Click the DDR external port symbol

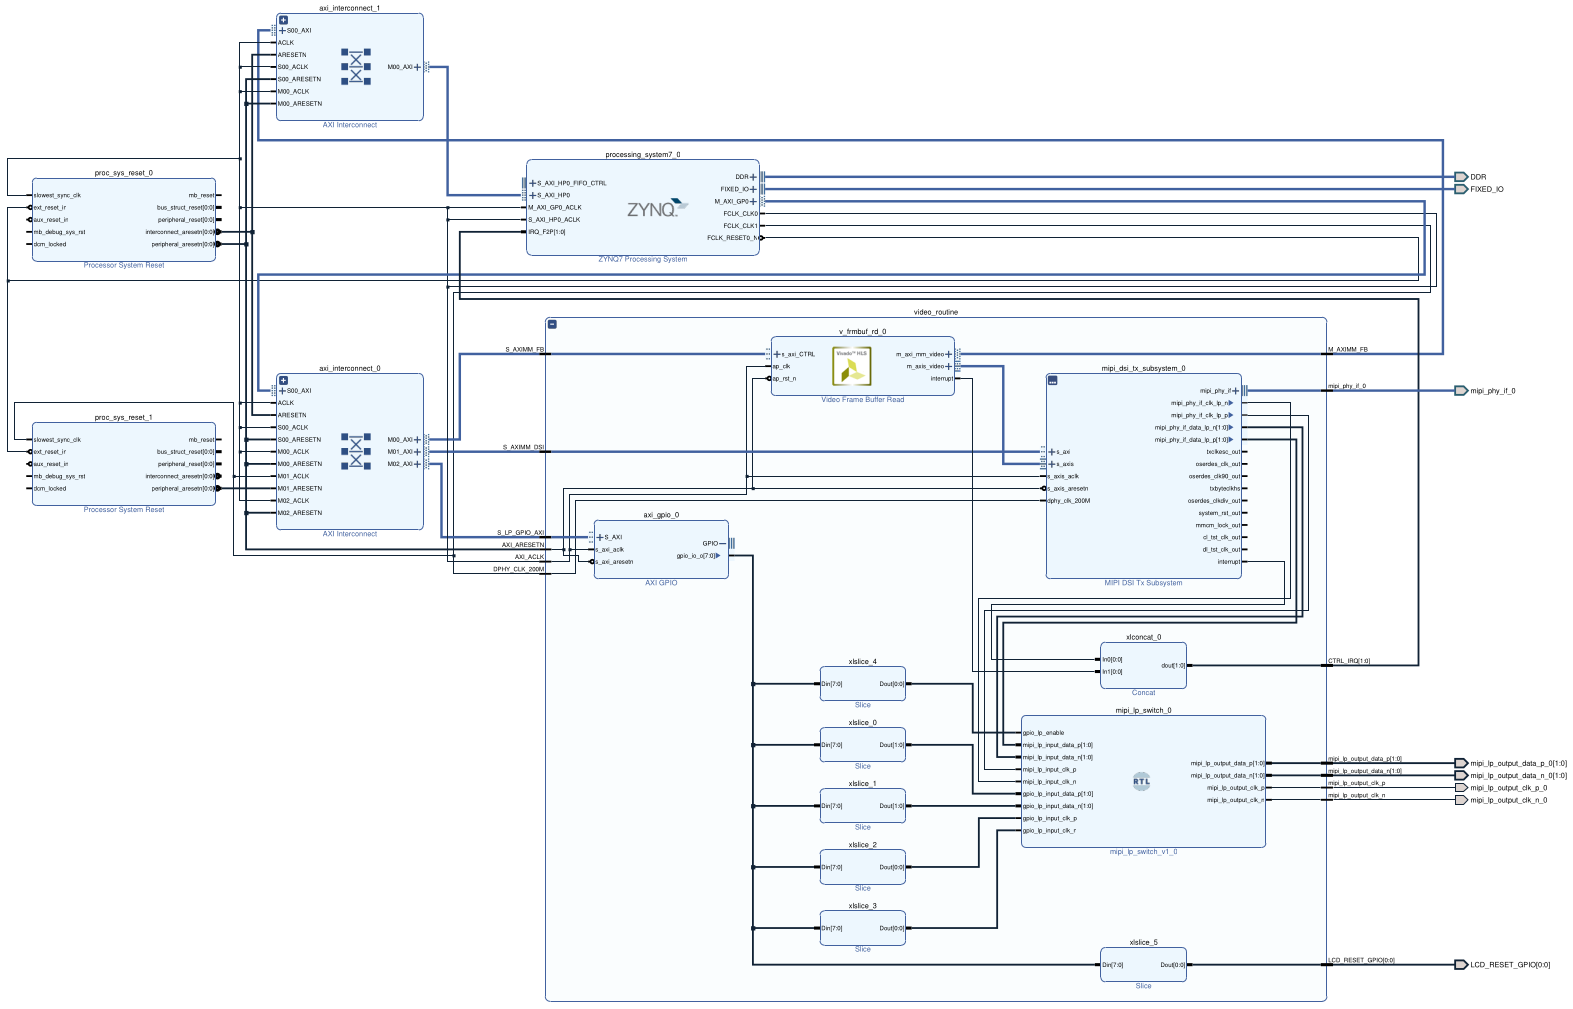pyautogui.click(x=1460, y=177)
